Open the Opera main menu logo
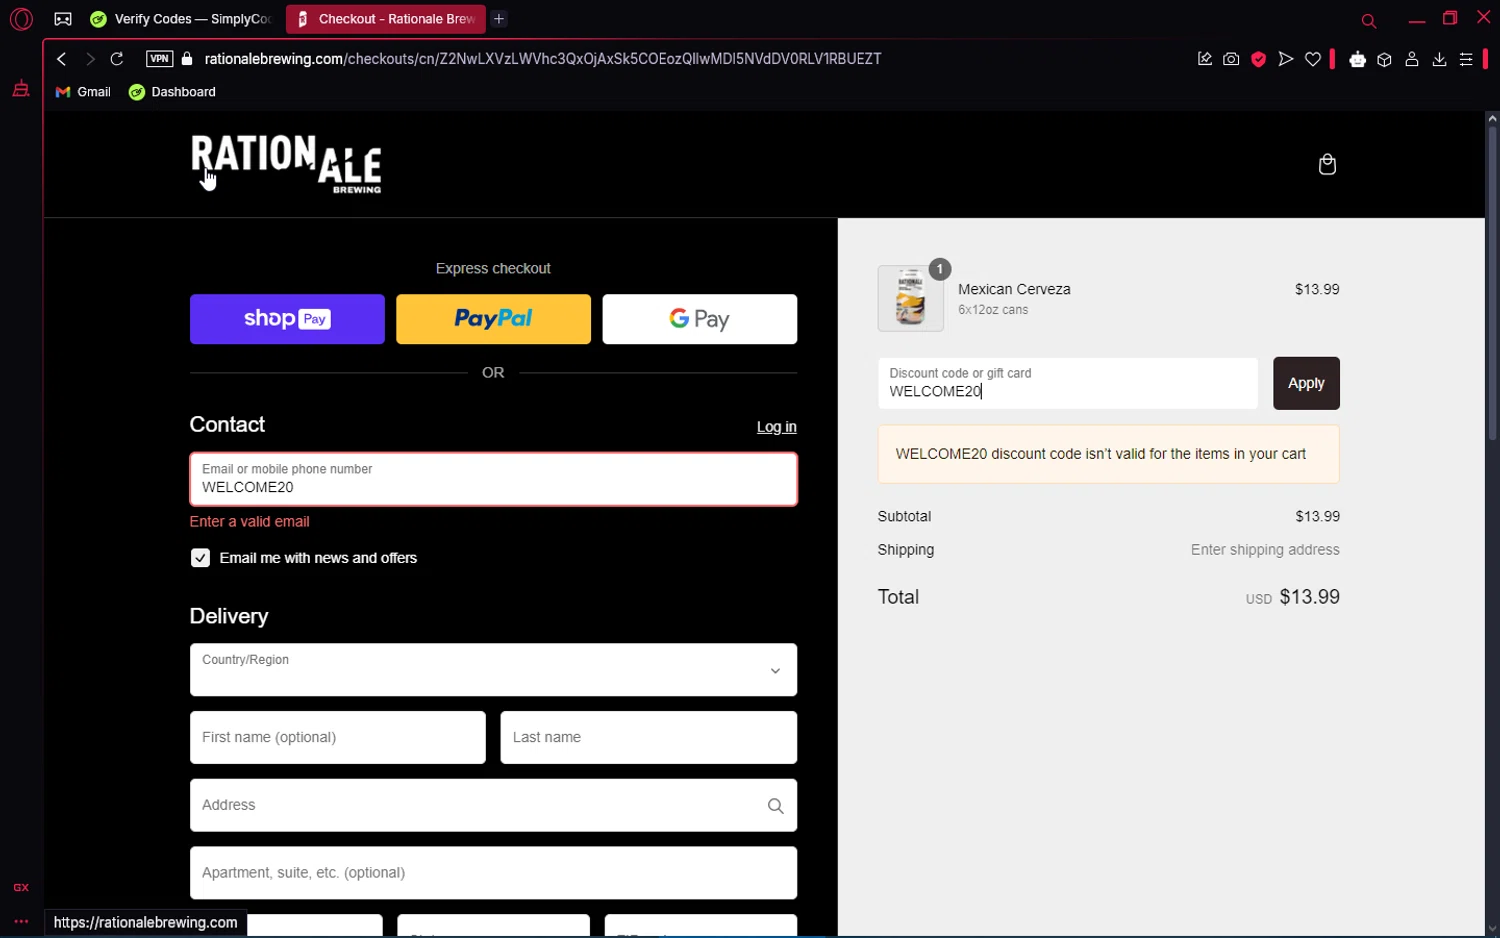 click(x=21, y=19)
